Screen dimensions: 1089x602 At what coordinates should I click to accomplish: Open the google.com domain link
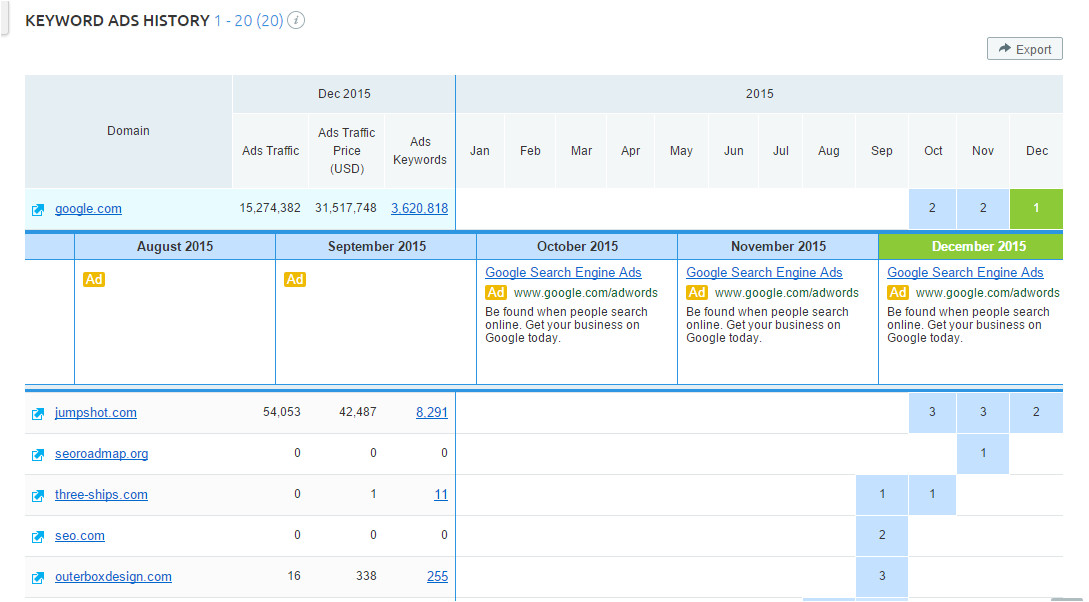pos(88,209)
